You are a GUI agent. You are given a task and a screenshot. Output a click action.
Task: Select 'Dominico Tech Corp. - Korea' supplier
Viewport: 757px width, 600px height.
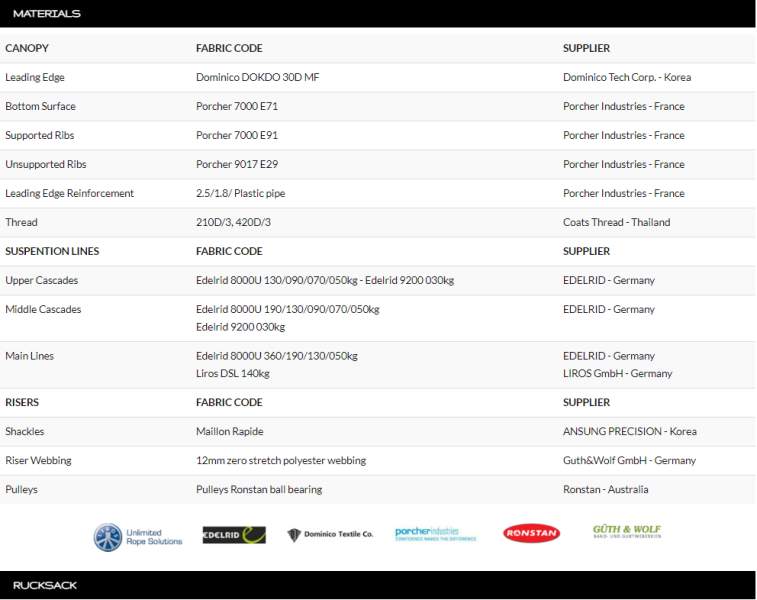pyautogui.click(x=627, y=77)
